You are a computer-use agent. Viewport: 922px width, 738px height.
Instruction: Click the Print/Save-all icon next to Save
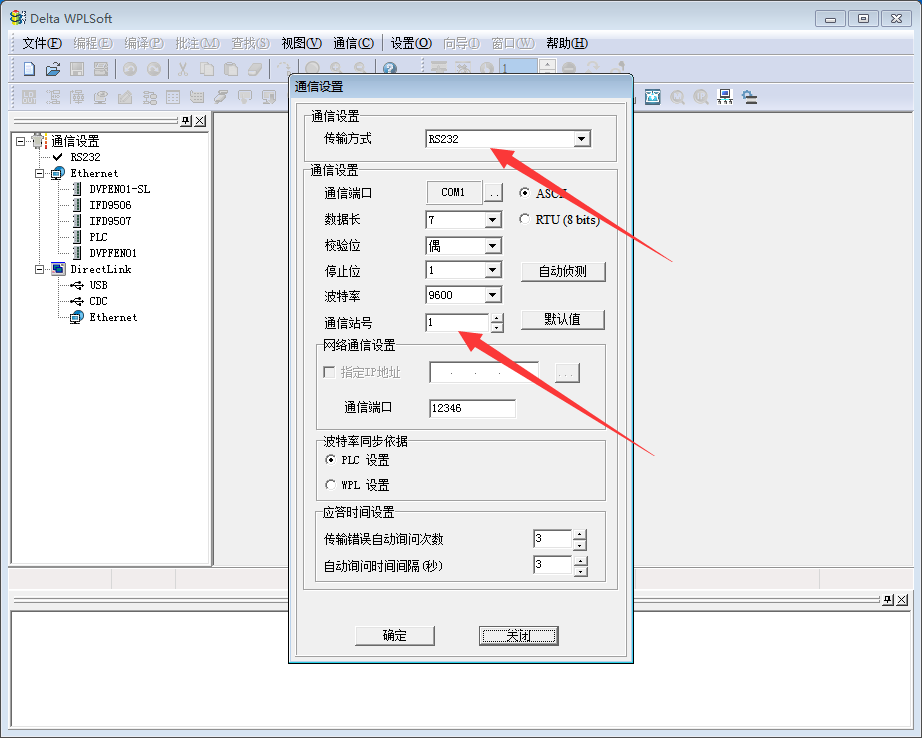(x=101, y=69)
